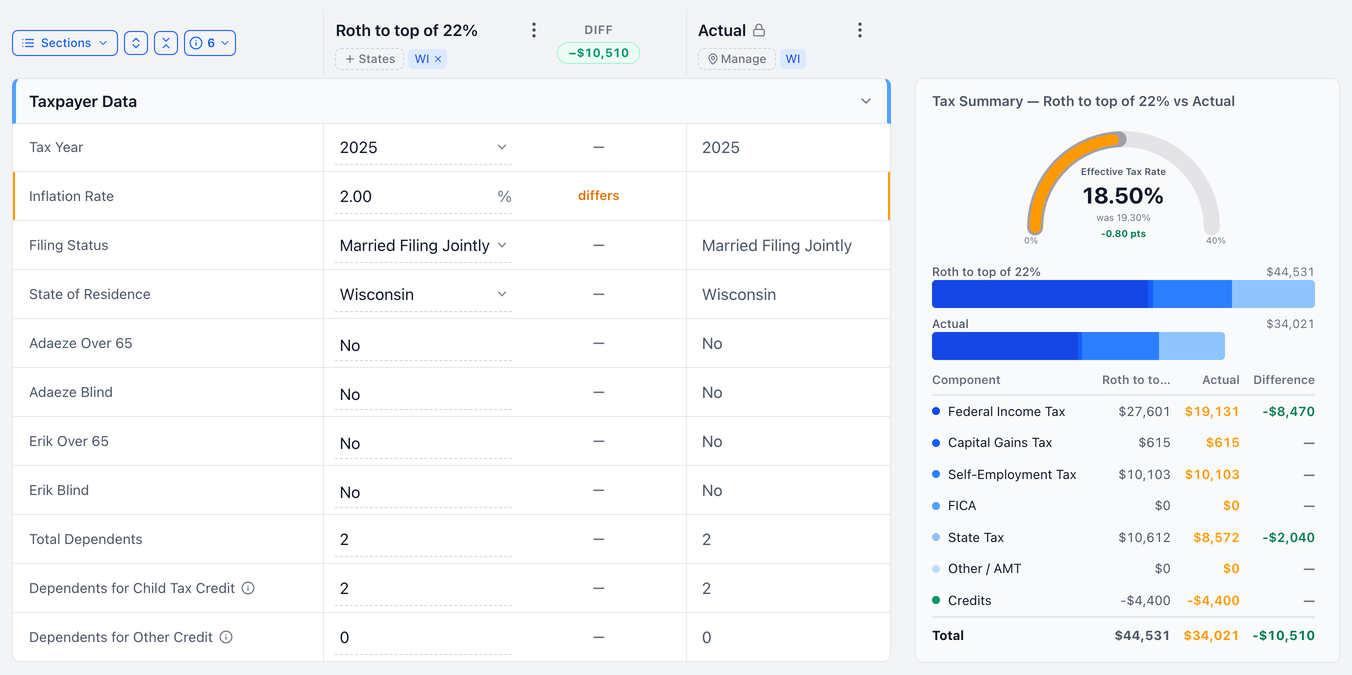Open the info count 6 dropdown
Screen dimensions: 1352x675
[210, 43]
